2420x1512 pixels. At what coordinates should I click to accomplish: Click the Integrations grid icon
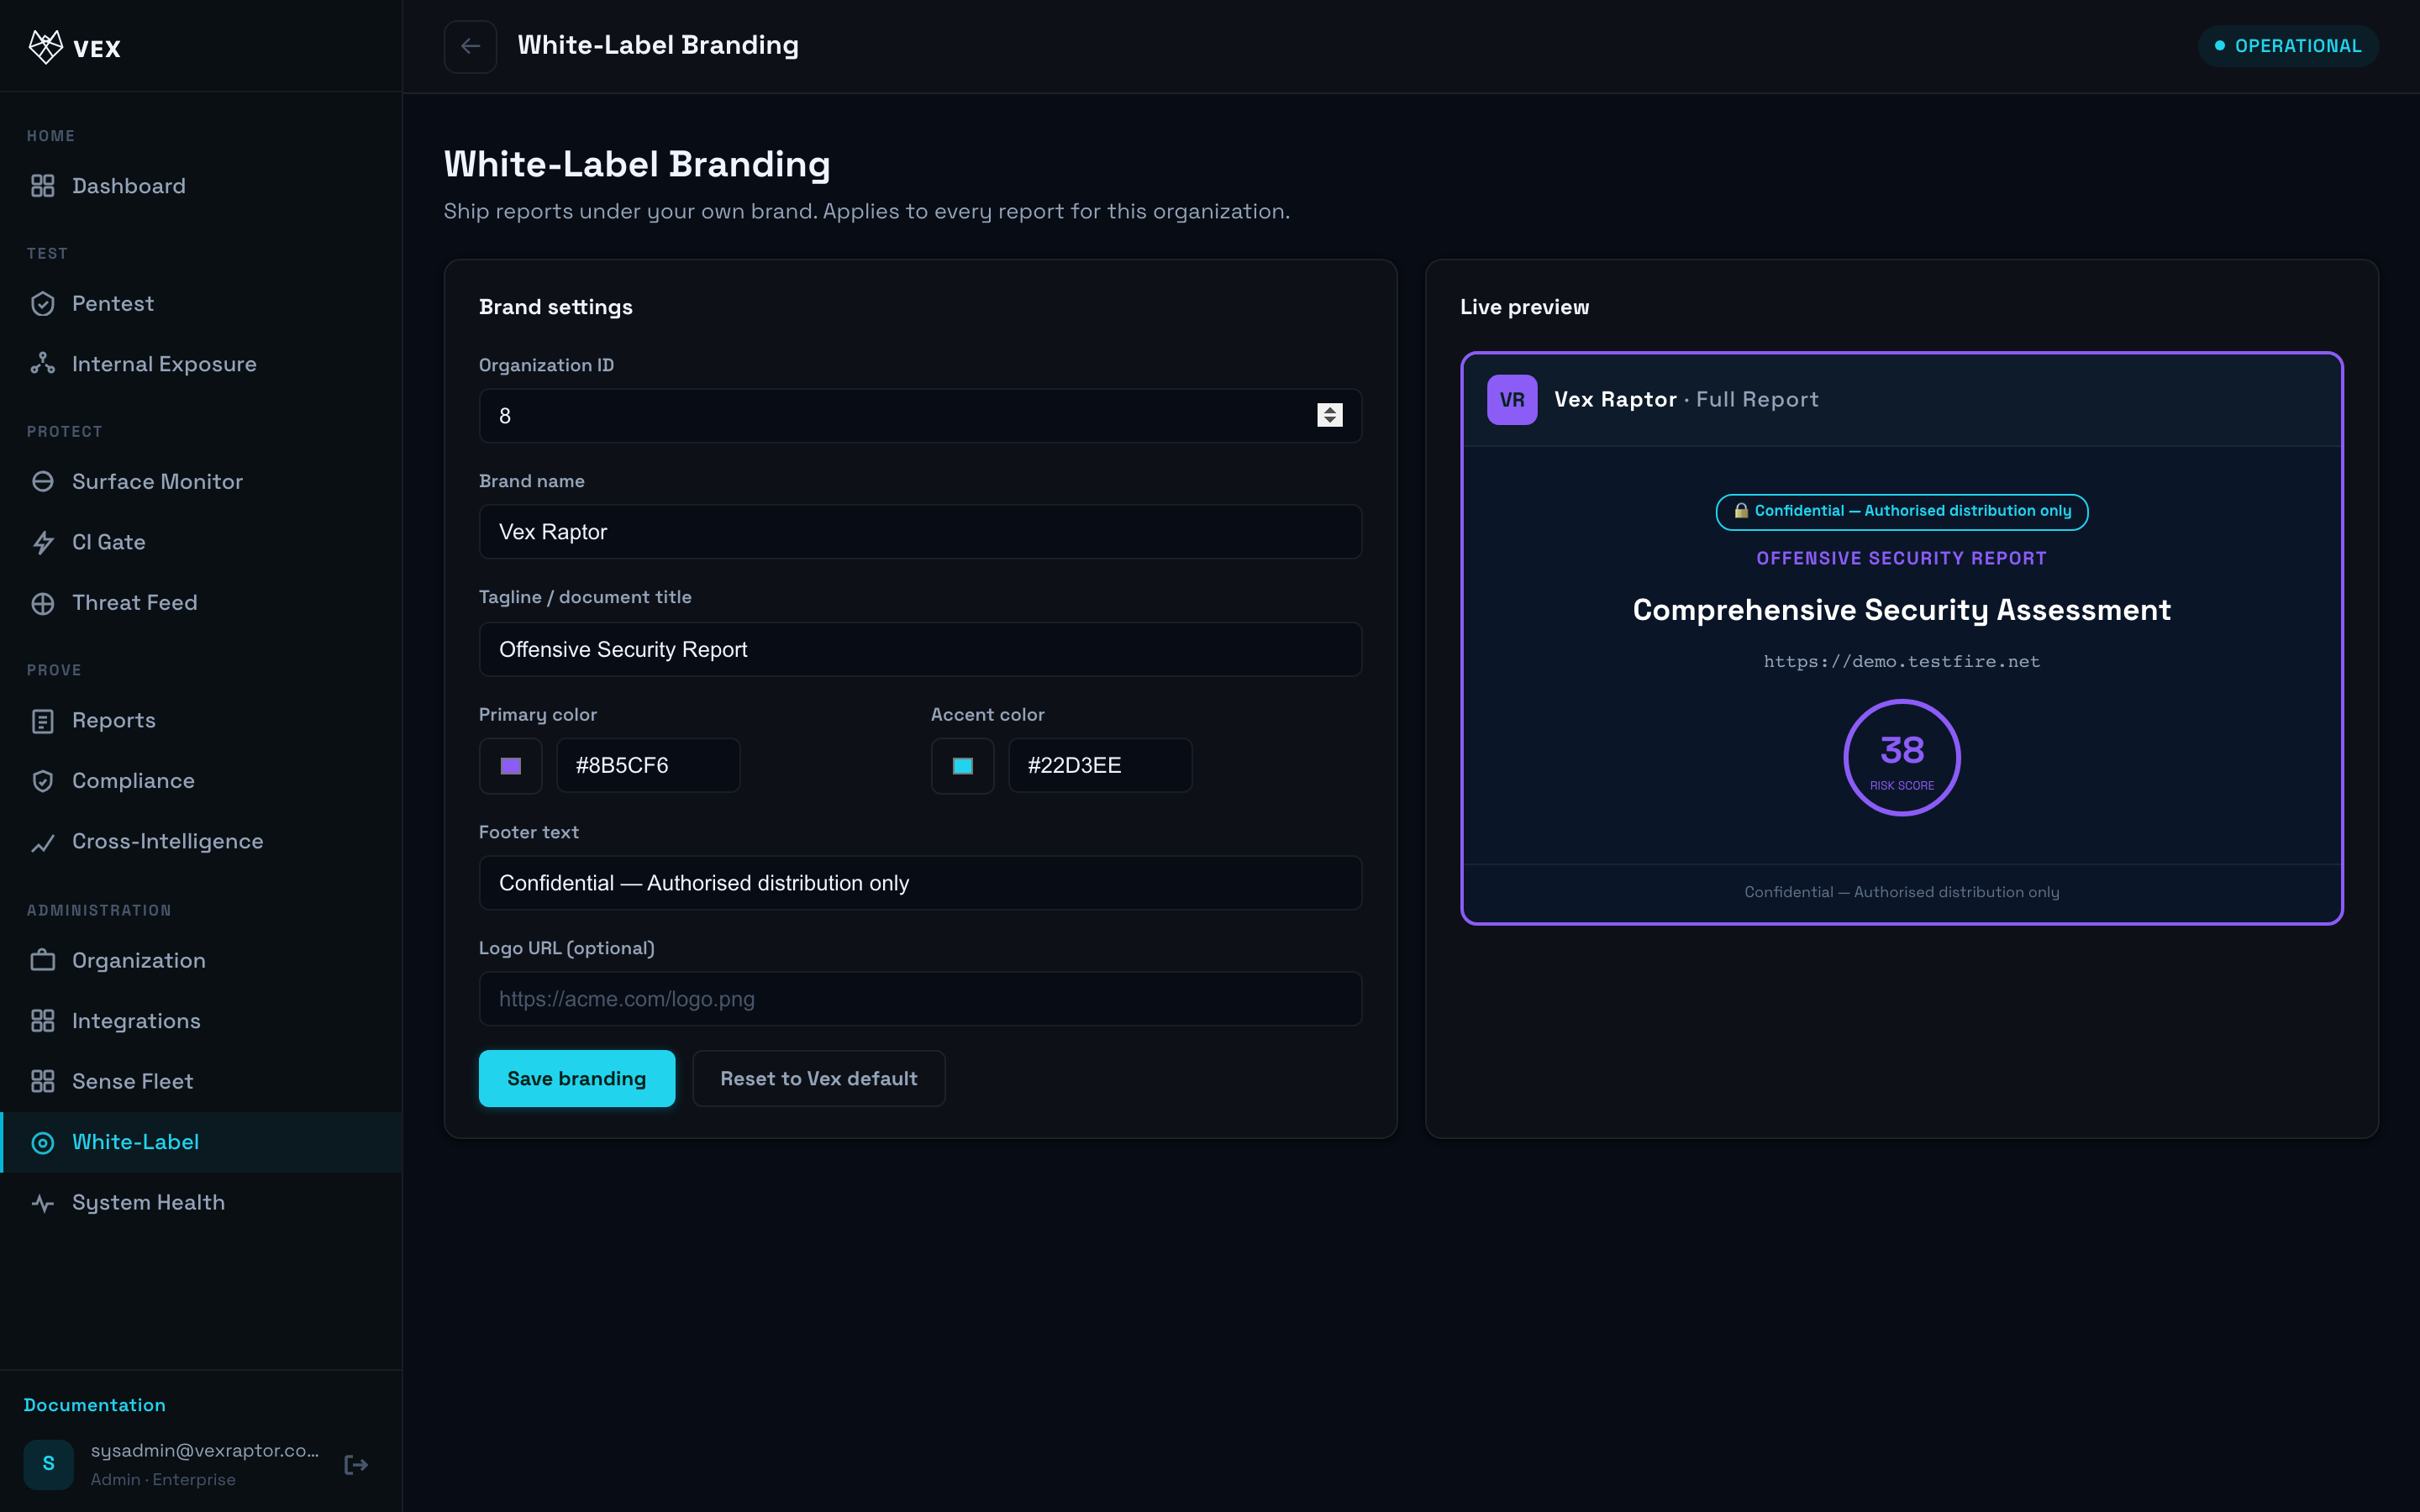pos(43,1021)
